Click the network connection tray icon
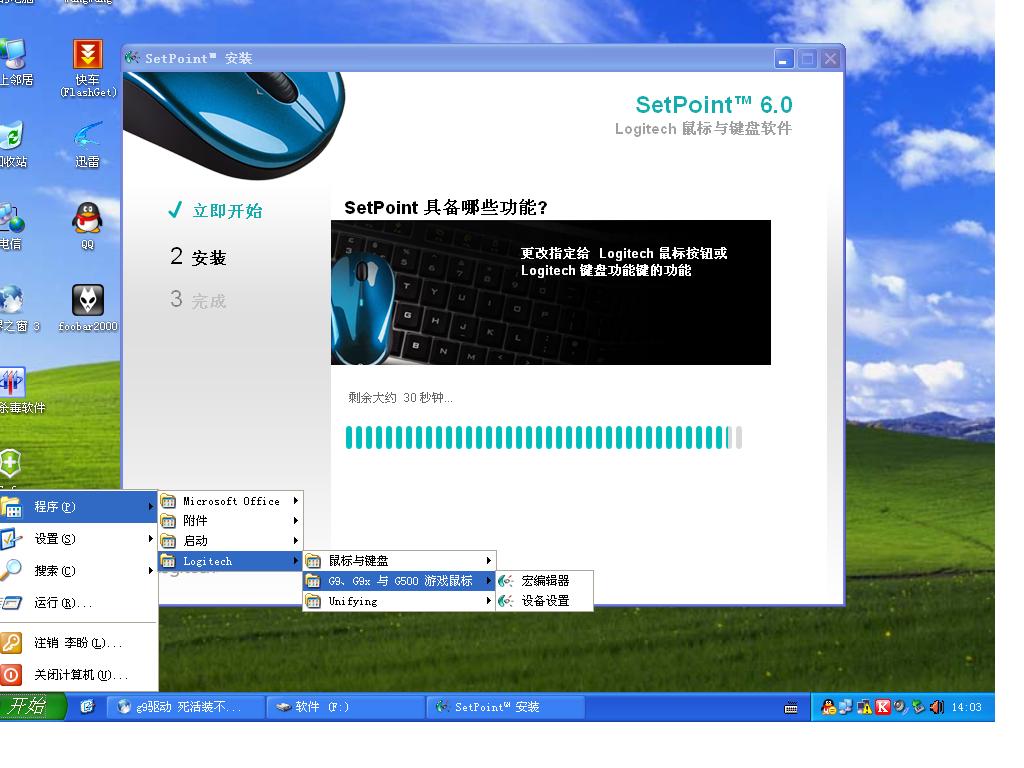The width and height of the screenshot is (1024, 768). pos(846,707)
